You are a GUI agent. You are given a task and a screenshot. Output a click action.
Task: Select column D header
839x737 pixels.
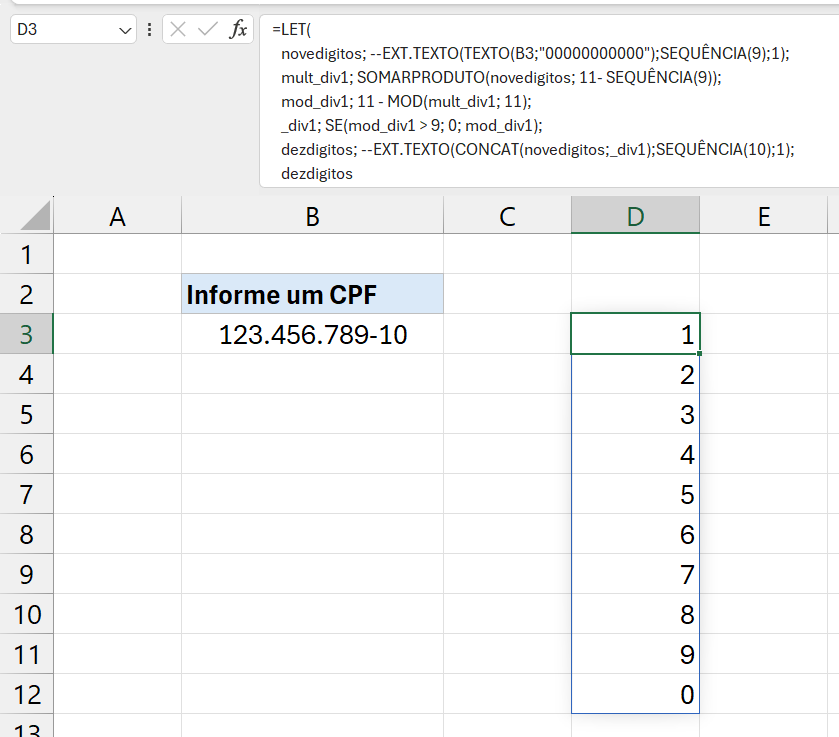[x=635, y=216]
